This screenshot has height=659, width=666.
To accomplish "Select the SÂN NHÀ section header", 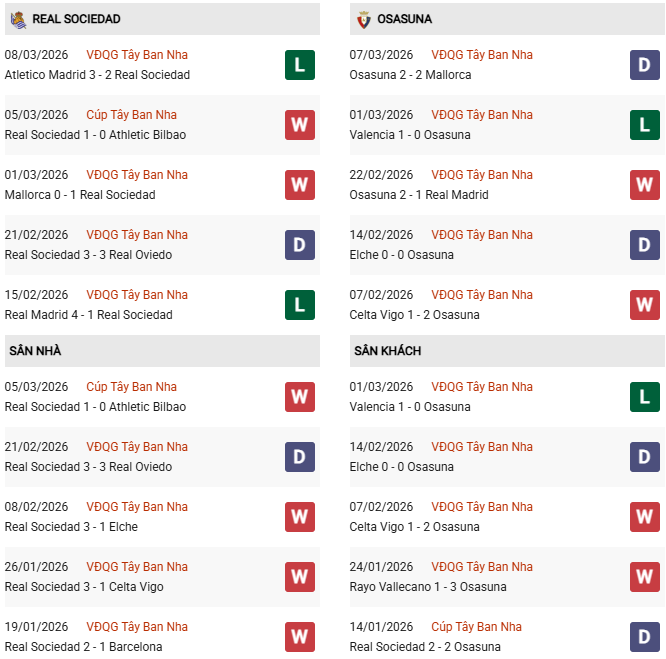I will [35, 351].
